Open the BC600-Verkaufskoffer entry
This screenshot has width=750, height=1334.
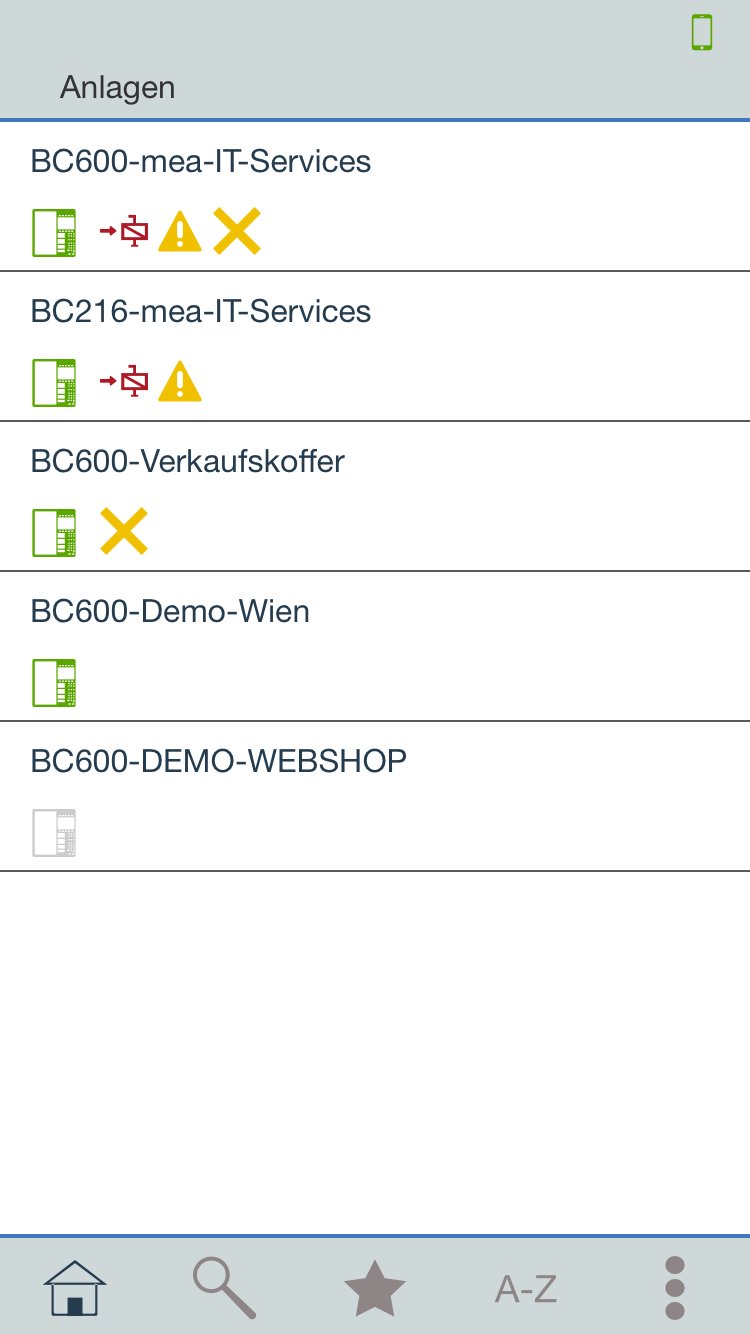coord(188,462)
